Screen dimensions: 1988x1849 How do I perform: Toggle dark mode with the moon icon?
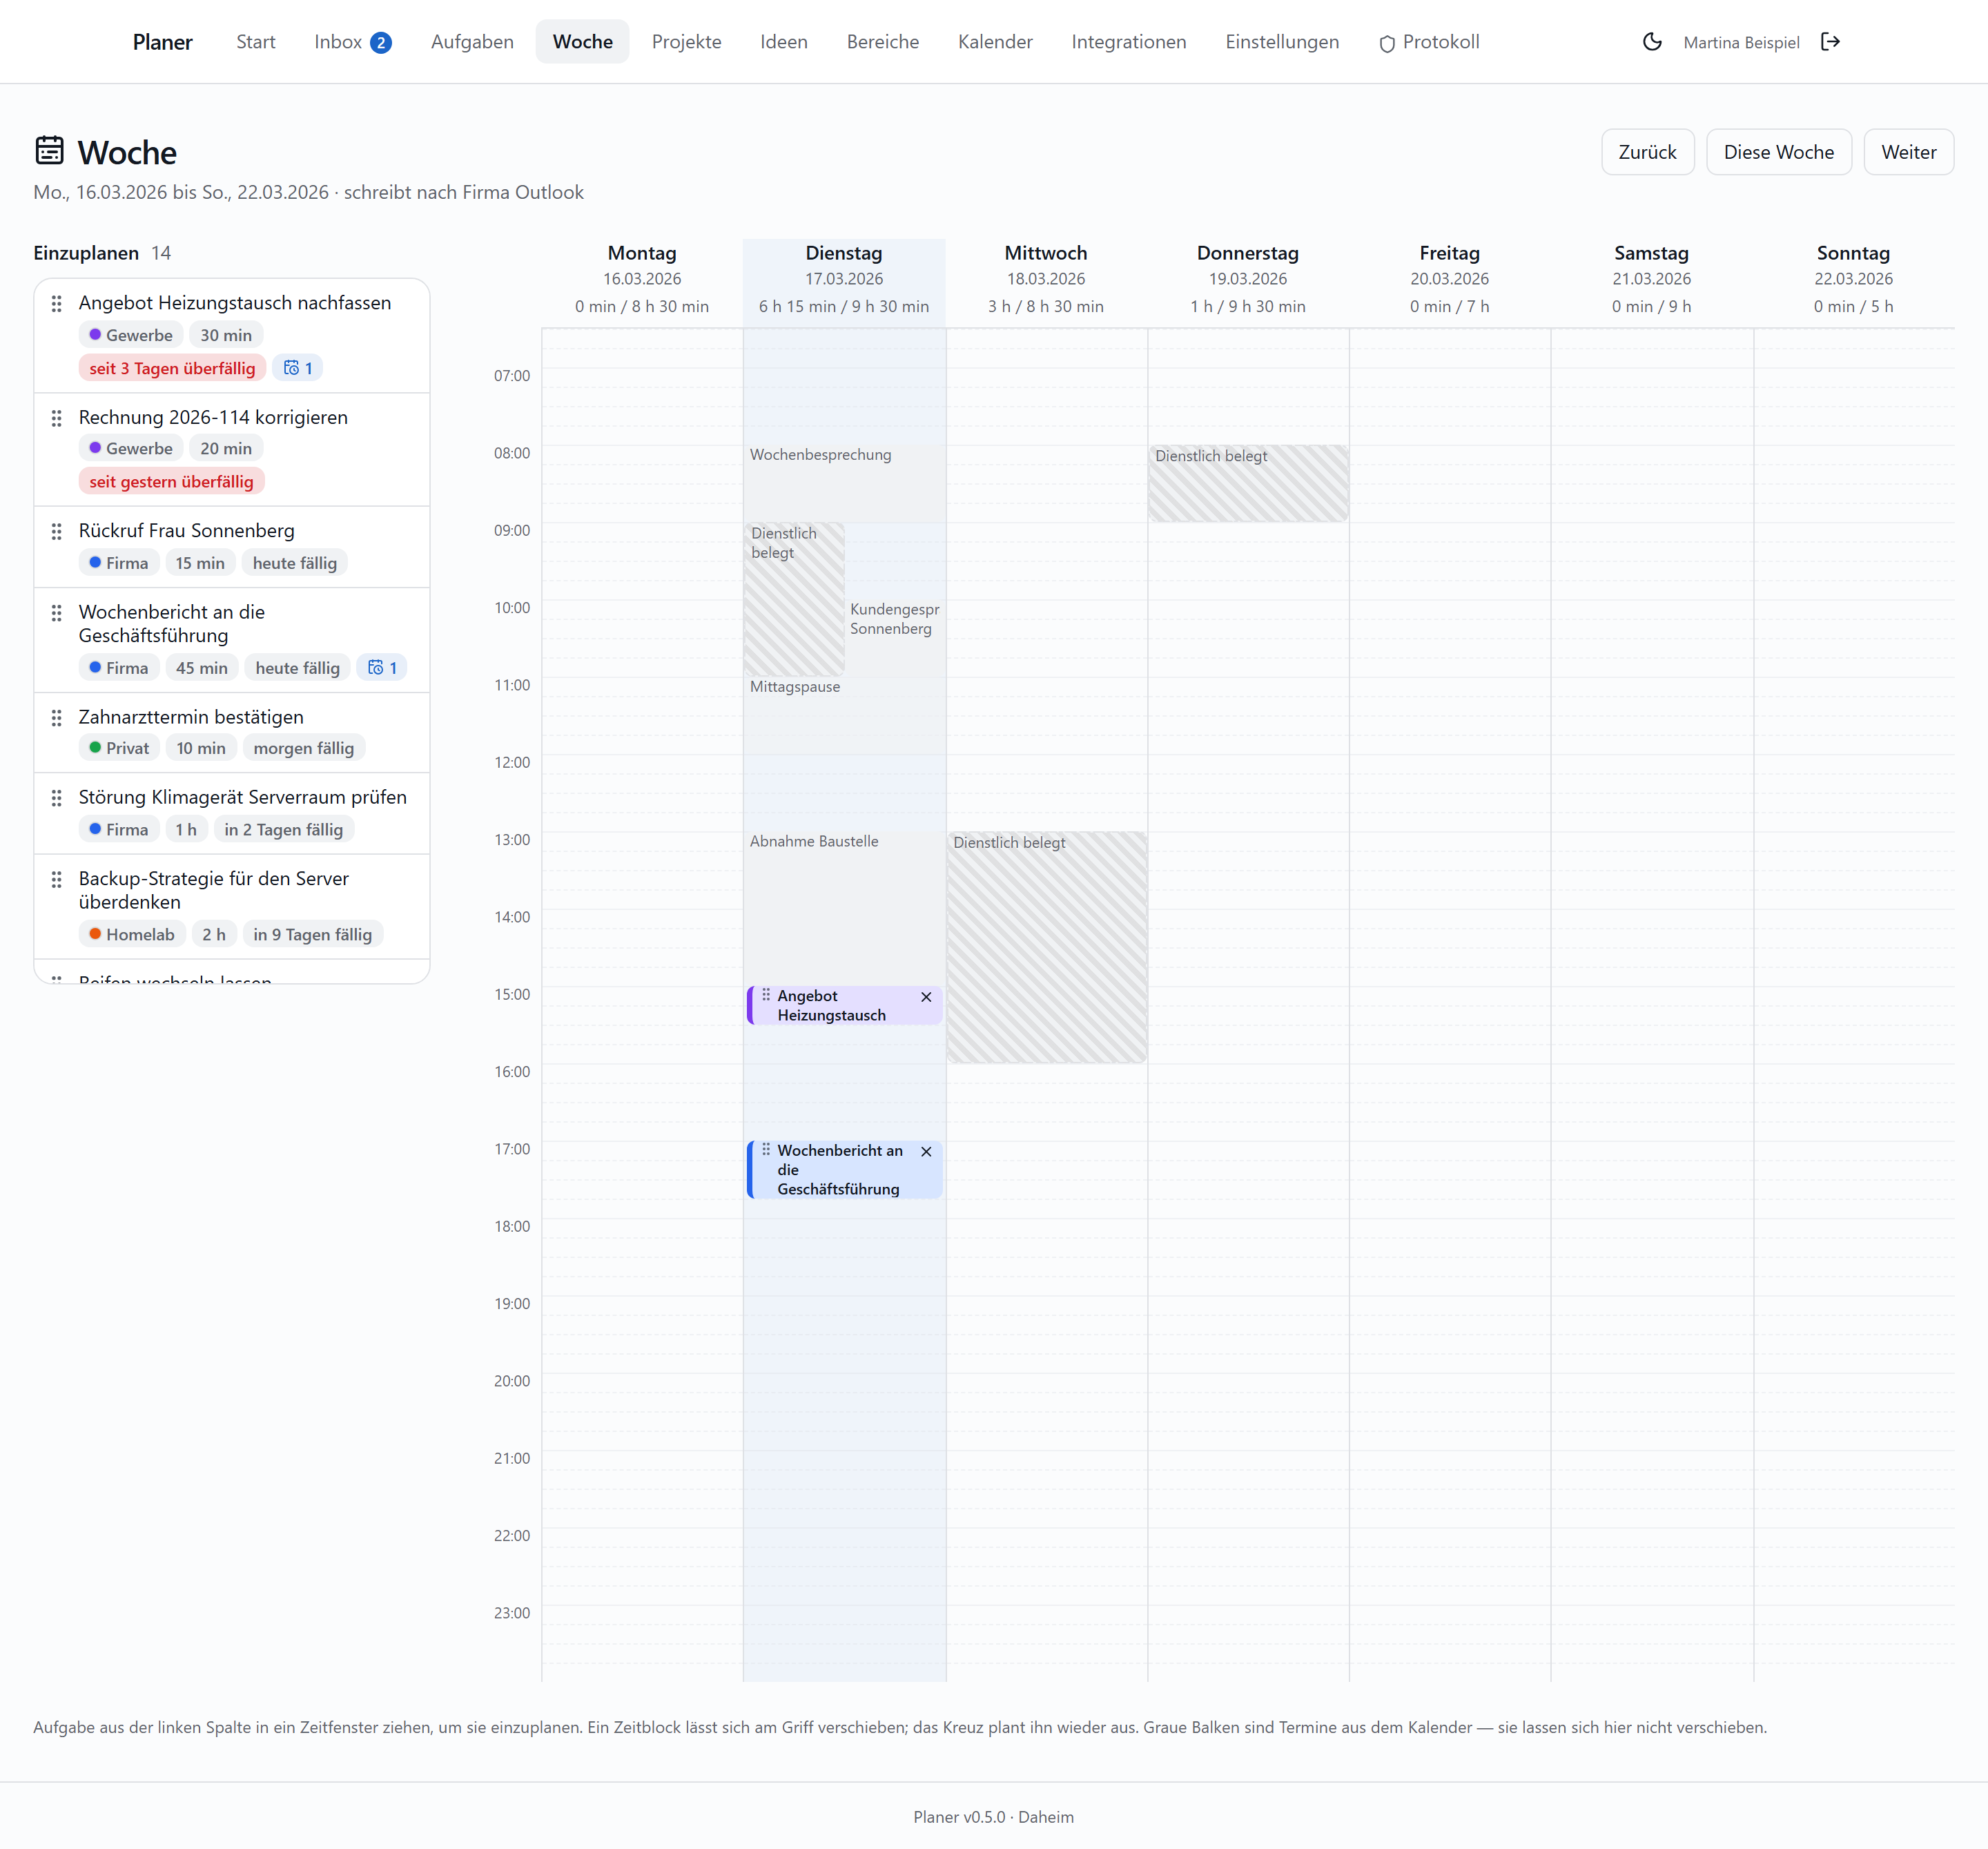(1652, 42)
